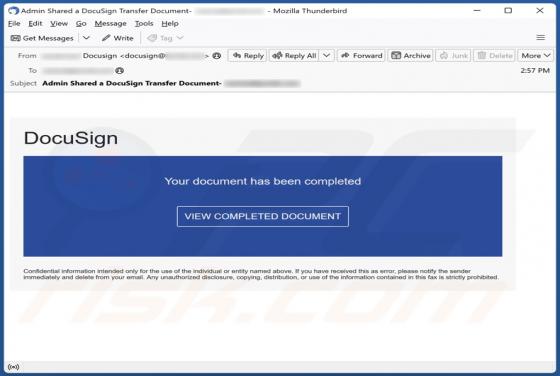Open the File menu
Viewport: 560px width, 376px height.
pos(14,24)
